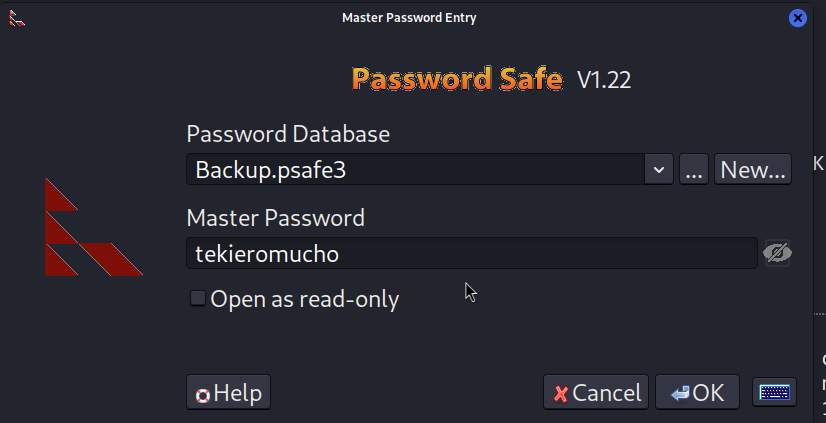Click the V1.22 version text

click(x=604, y=81)
